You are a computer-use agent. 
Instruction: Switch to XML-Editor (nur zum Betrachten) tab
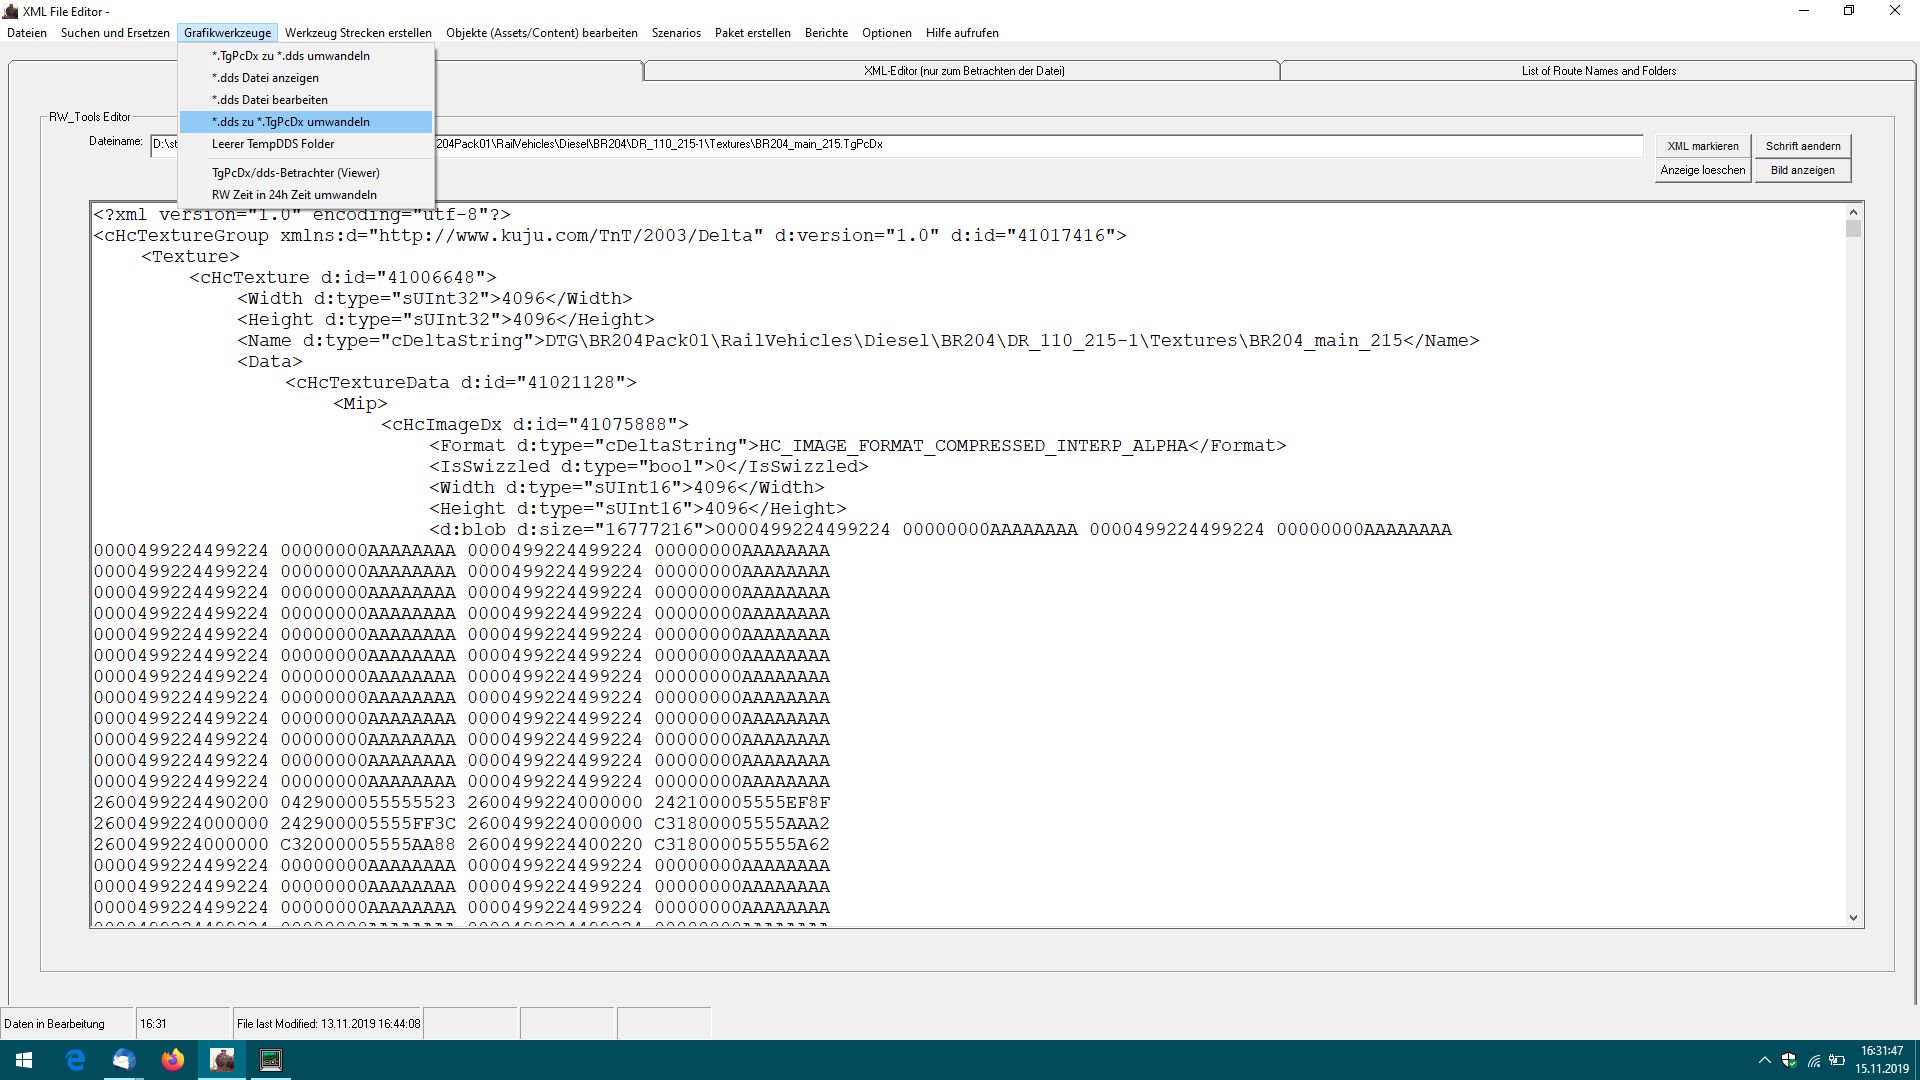coord(963,71)
